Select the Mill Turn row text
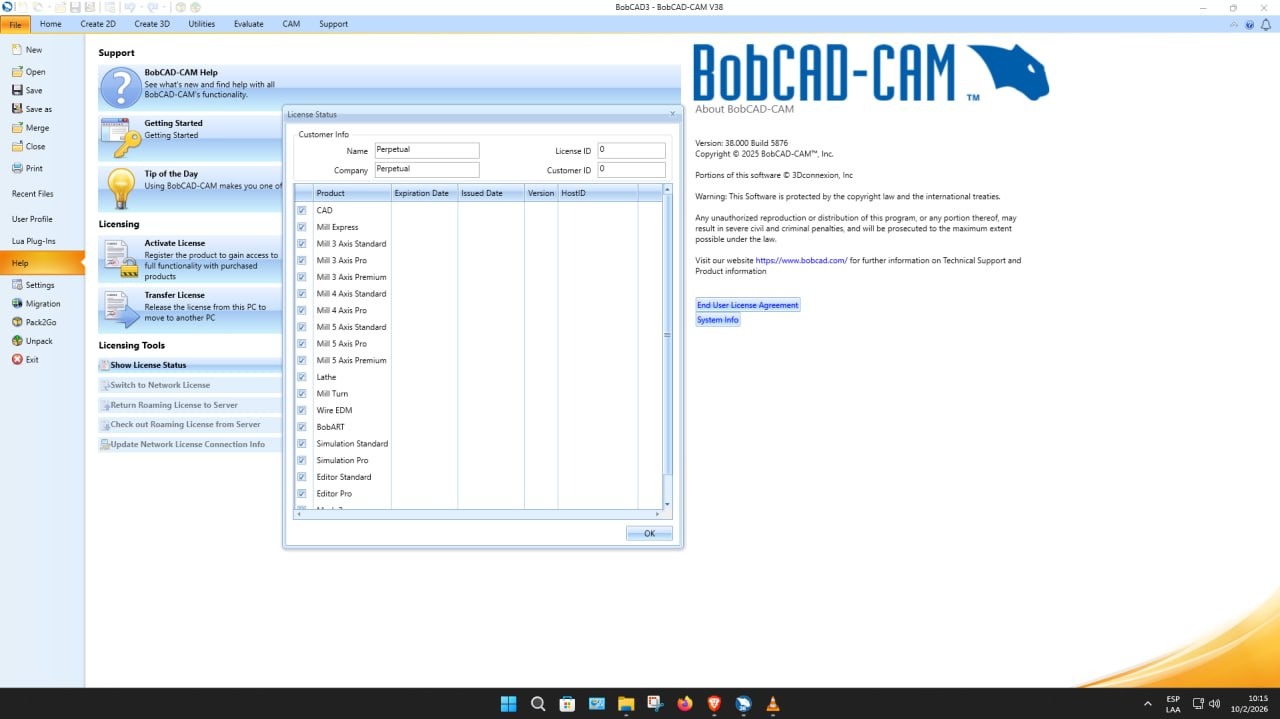This screenshot has height=719, width=1280. click(332, 394)
